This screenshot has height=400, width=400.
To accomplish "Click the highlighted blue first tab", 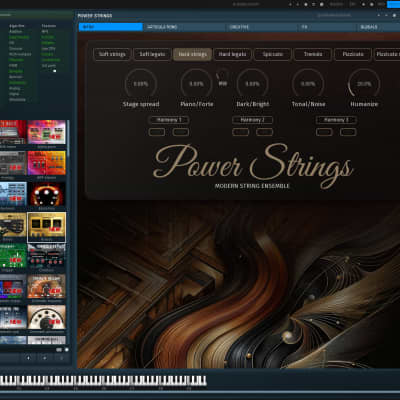I will click(111, 27).
